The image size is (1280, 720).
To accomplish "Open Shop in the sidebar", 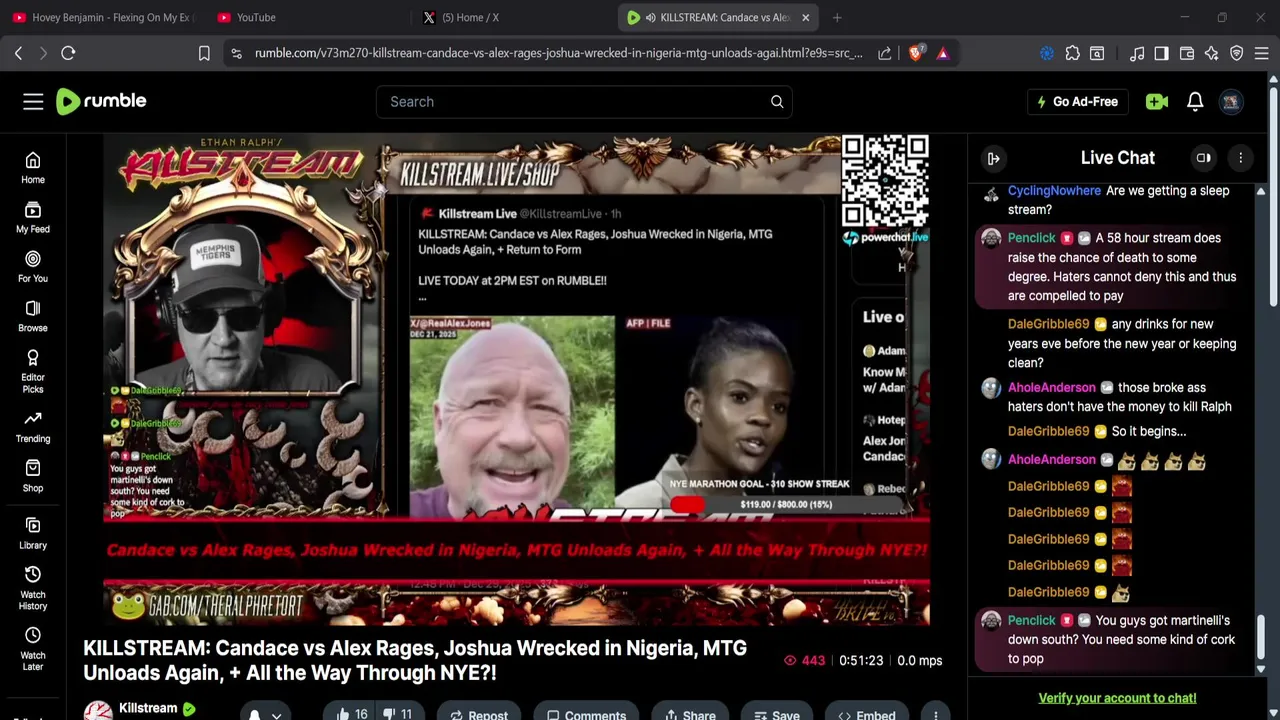I will [x=33, y=475].
